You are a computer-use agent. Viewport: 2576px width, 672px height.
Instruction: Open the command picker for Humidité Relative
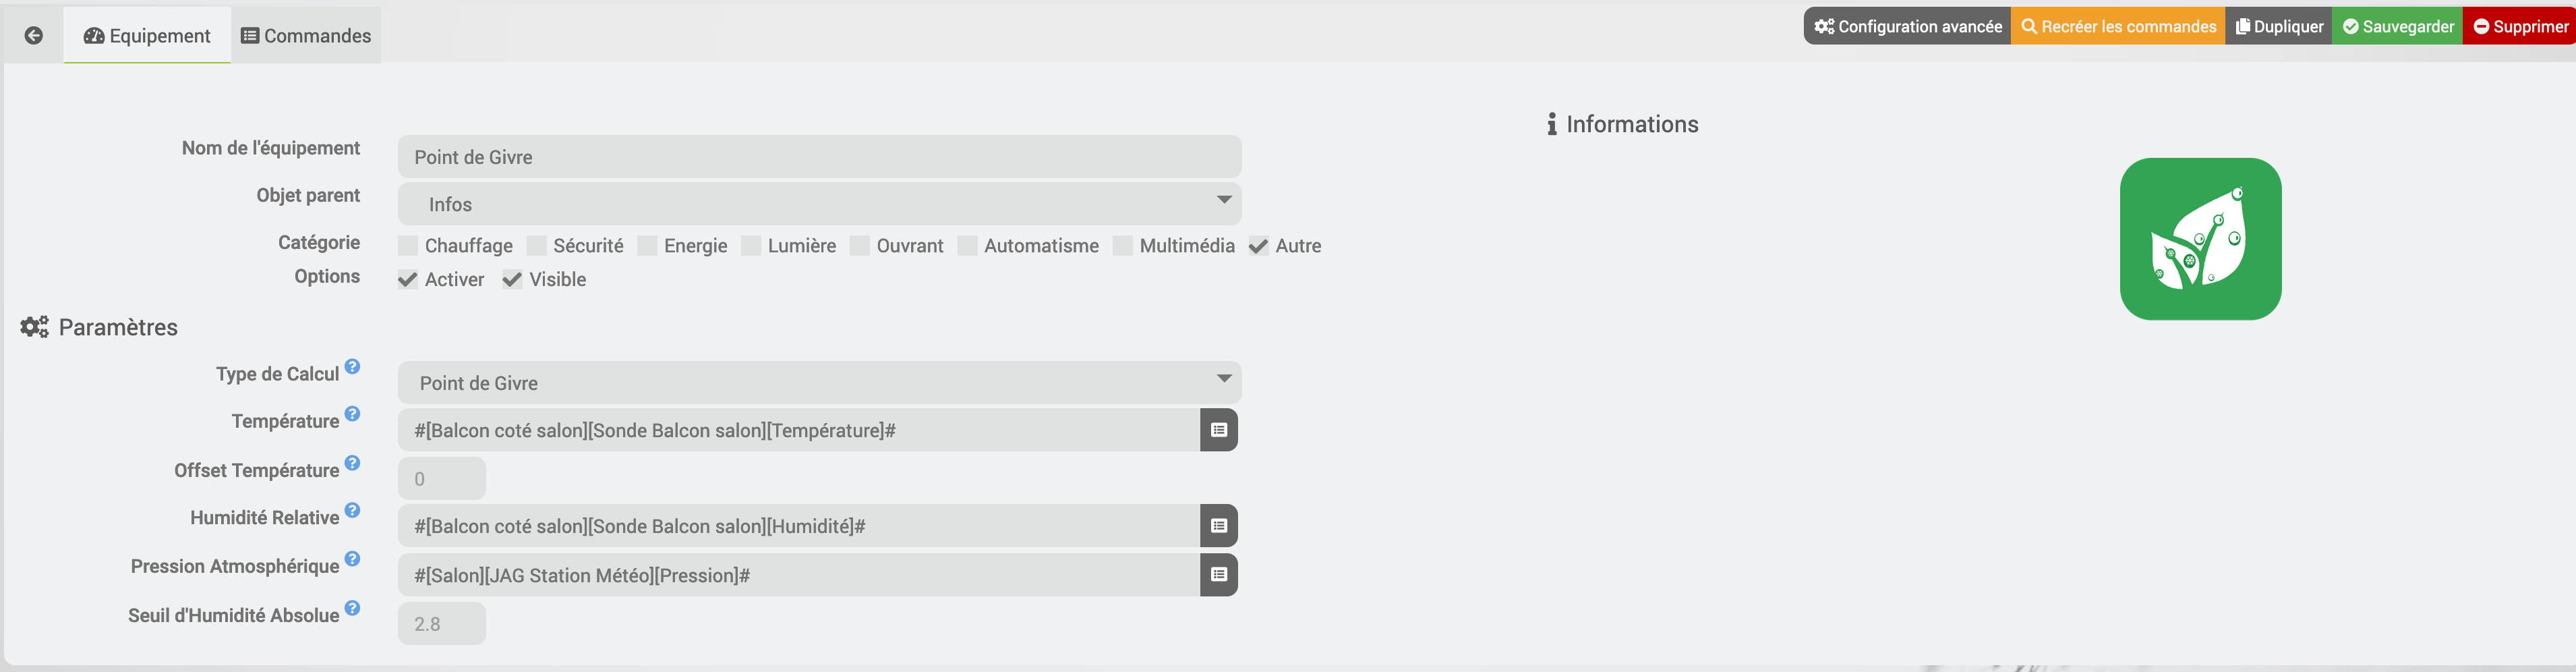click(x=1218, y=526)
